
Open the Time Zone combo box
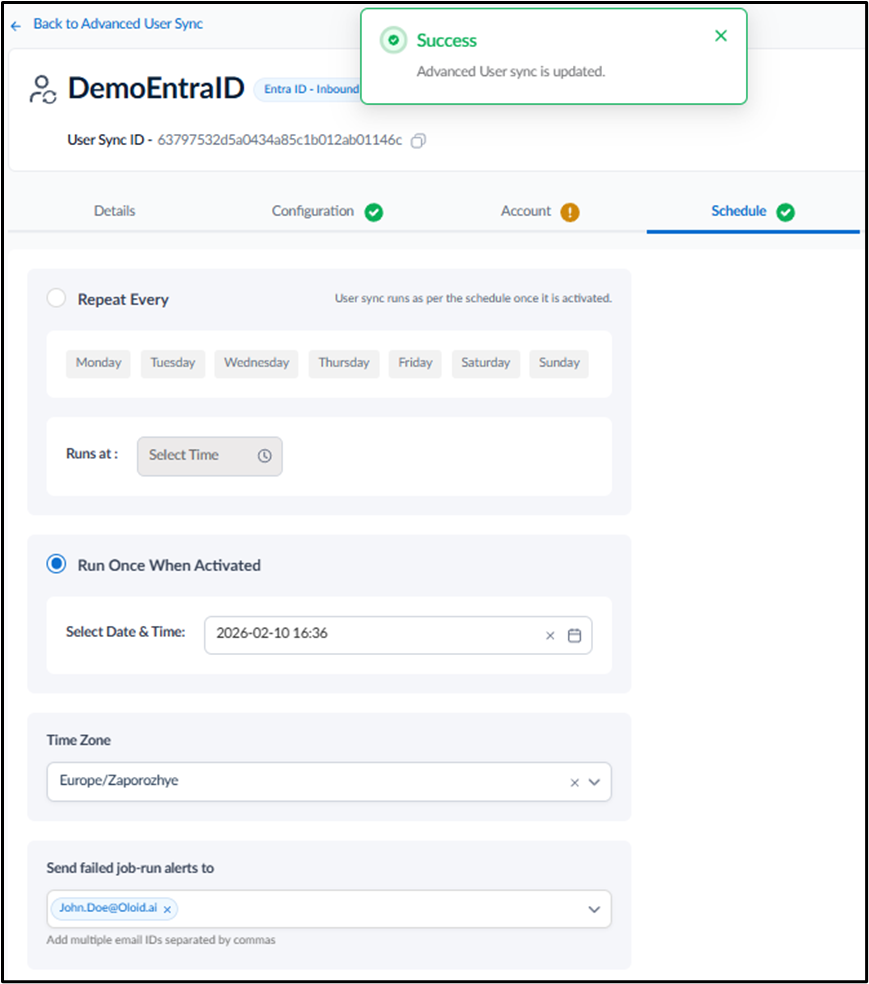[329, 782]
